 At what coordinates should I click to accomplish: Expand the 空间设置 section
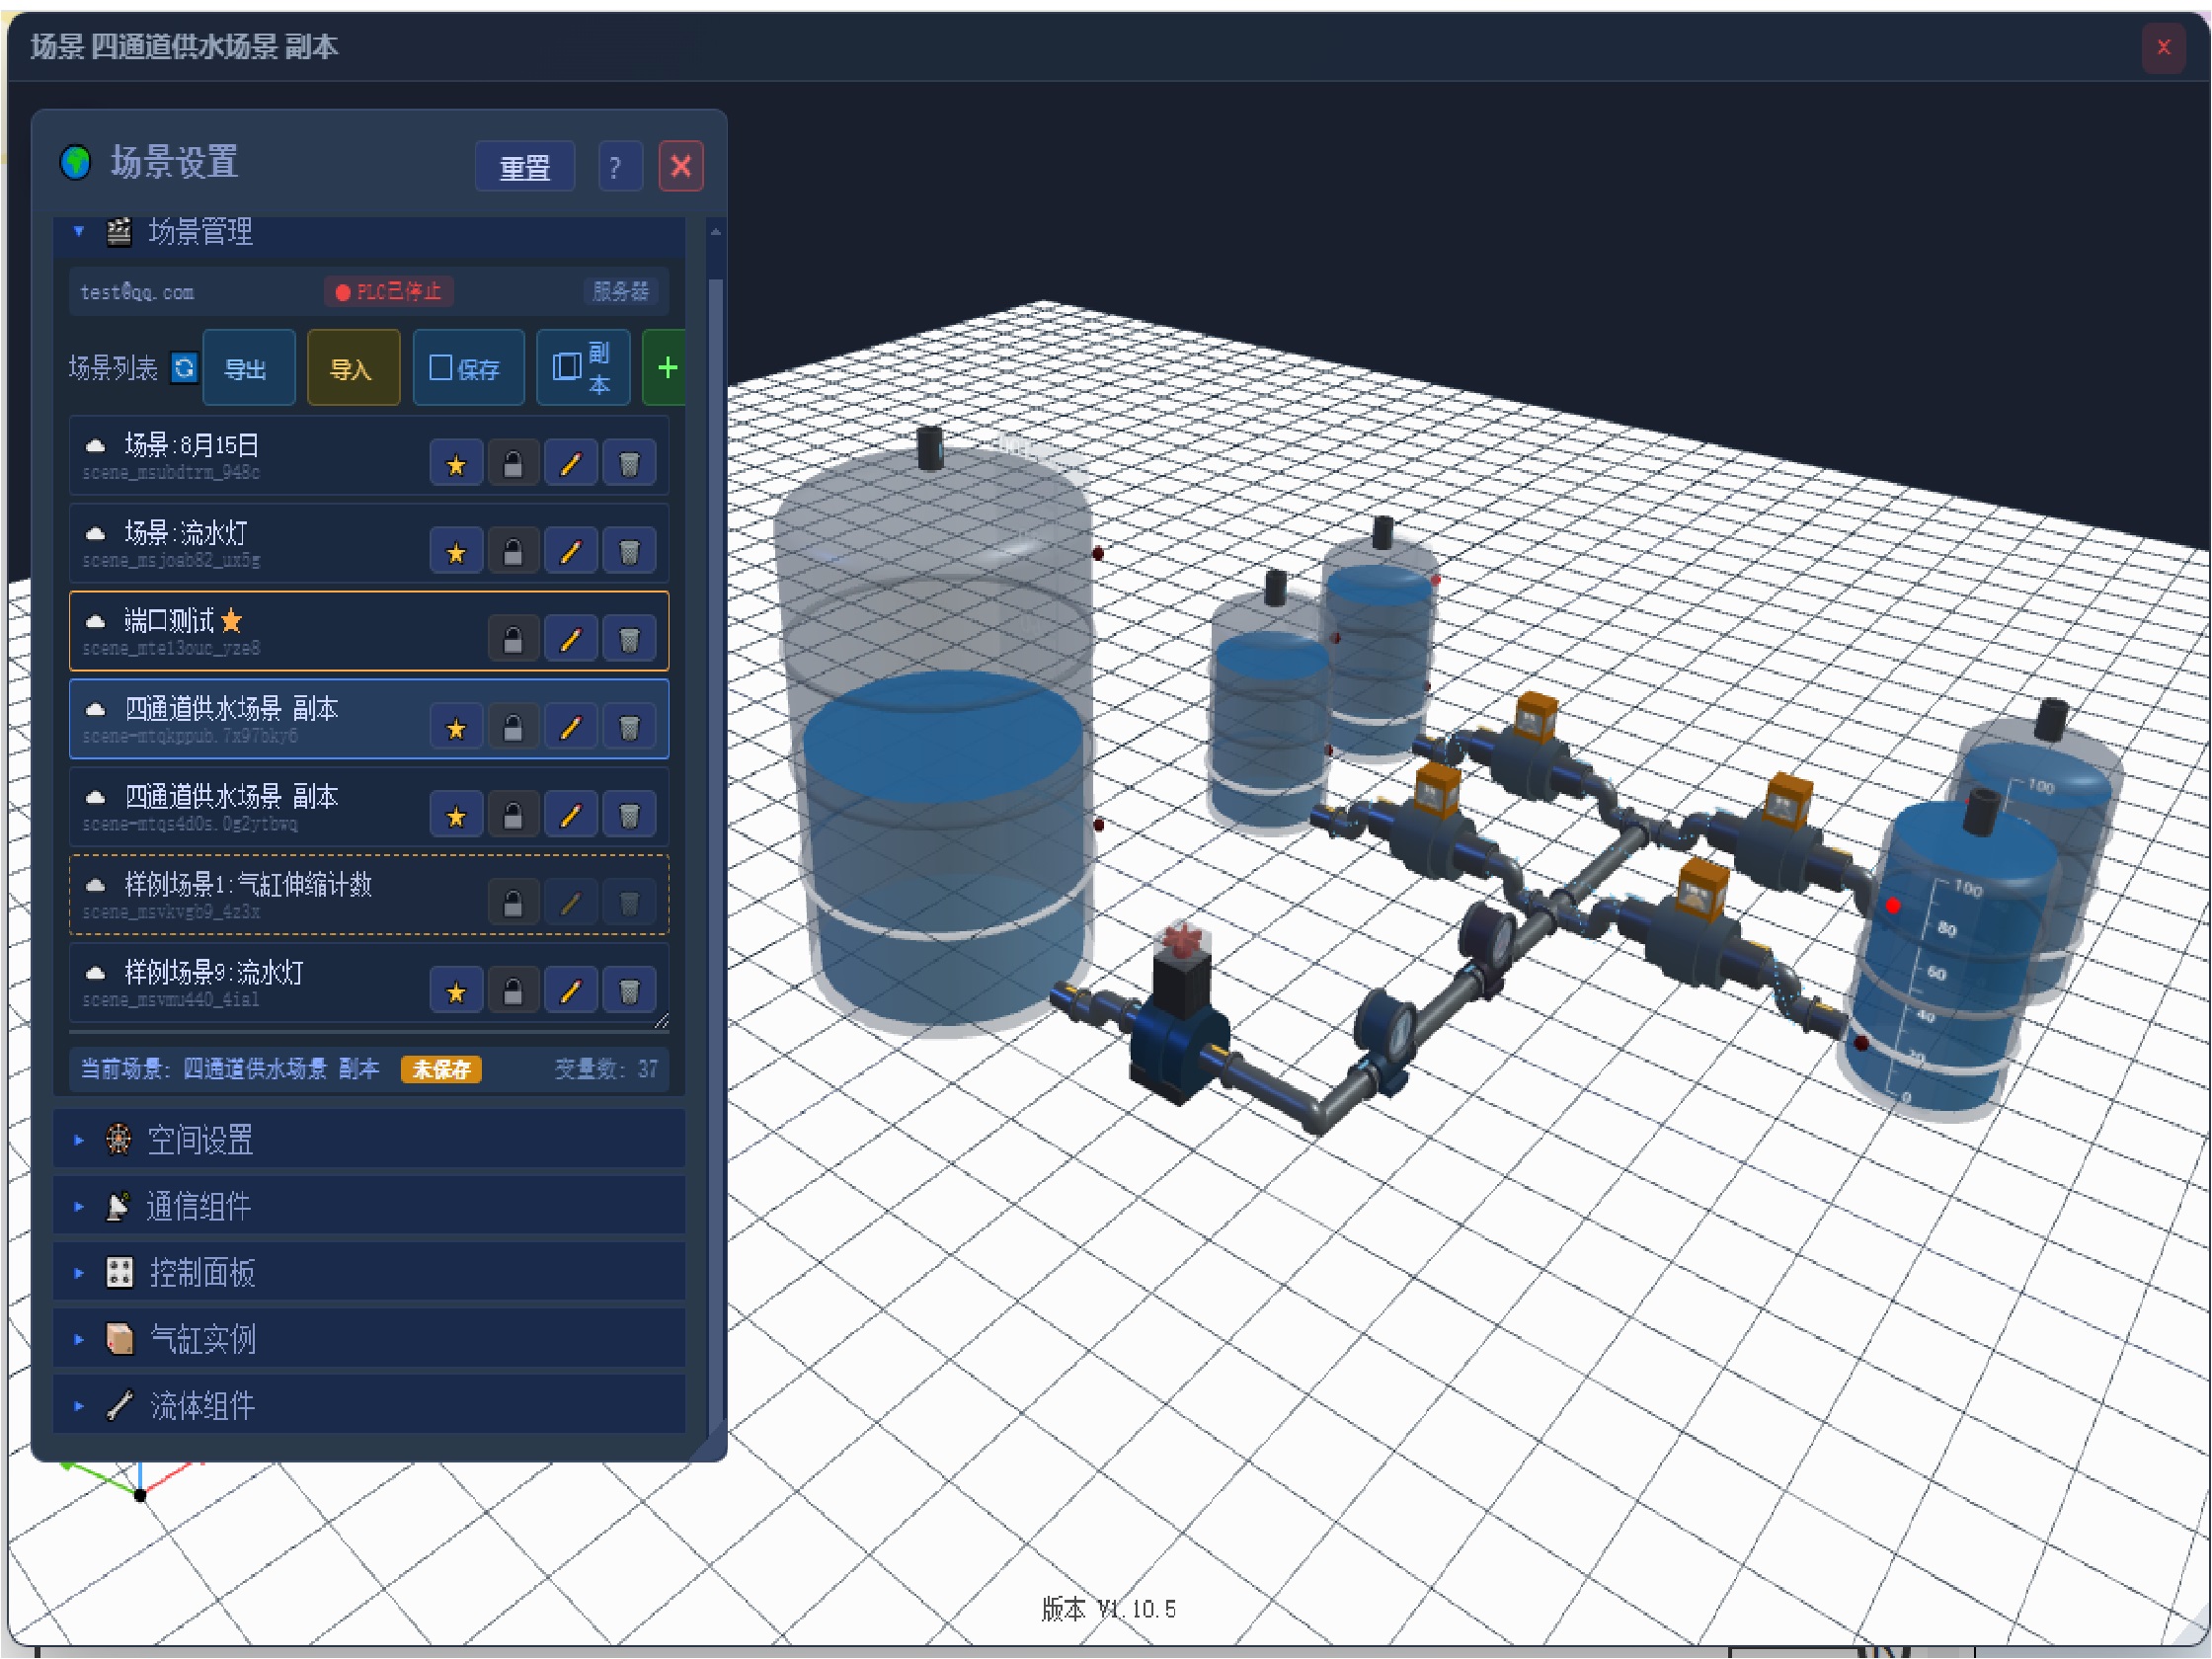click(x=369, y=1139)
